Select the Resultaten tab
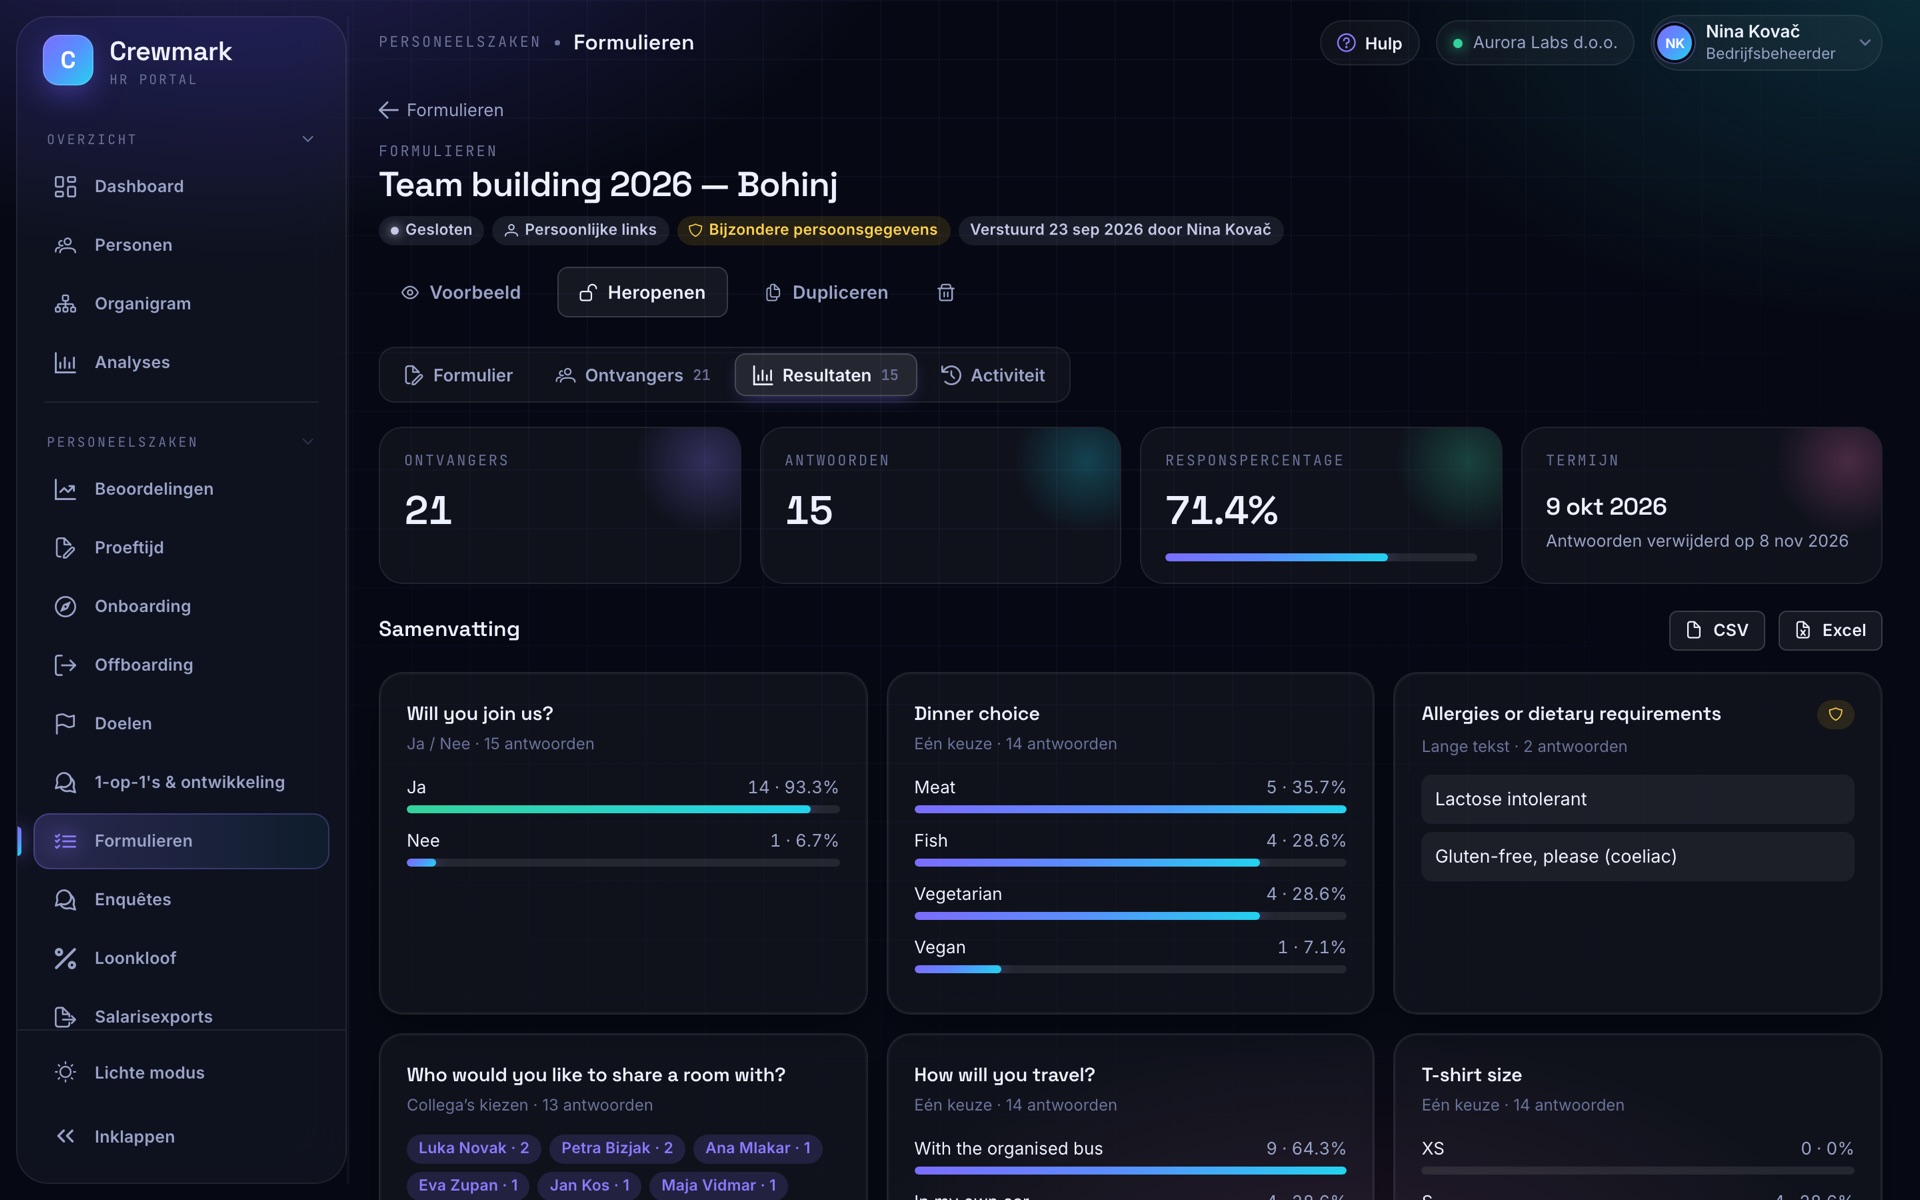Screen dimensions: 1920x1200 pyautogui.click(x=826, y=375)
